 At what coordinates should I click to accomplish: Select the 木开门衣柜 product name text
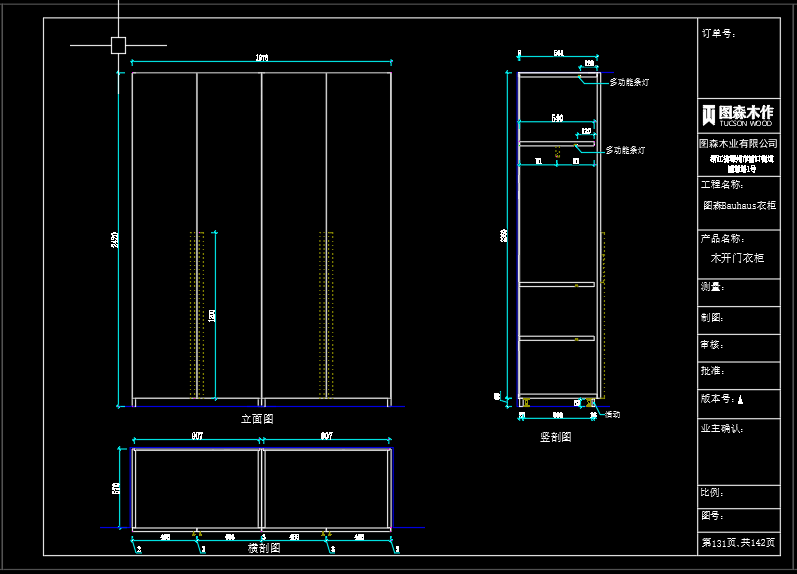(x=737, y=258)
